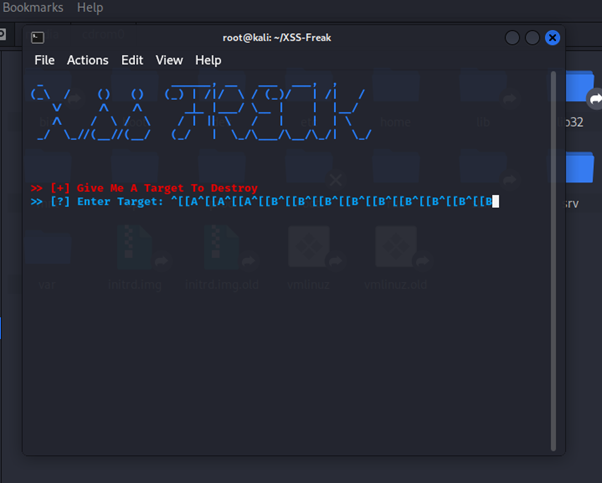Image resolution: width=602 pixels, height=483 pixels.
Task: Click 'Give Me A Target To Destroy' text
Action: [167, 188]
